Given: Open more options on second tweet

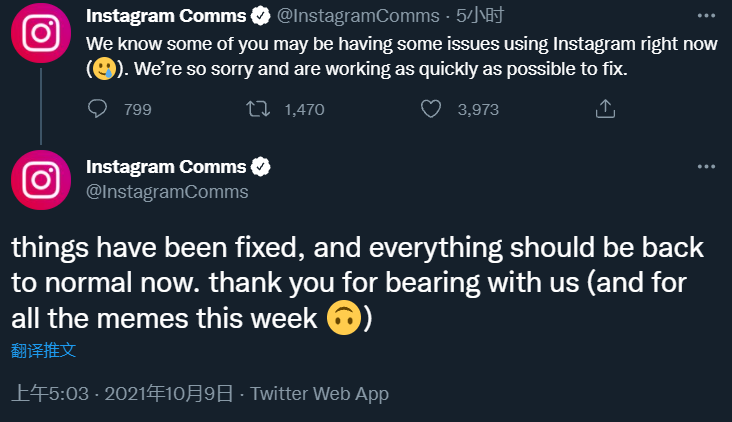Looking at the screenshot, I should coord(705,165).
